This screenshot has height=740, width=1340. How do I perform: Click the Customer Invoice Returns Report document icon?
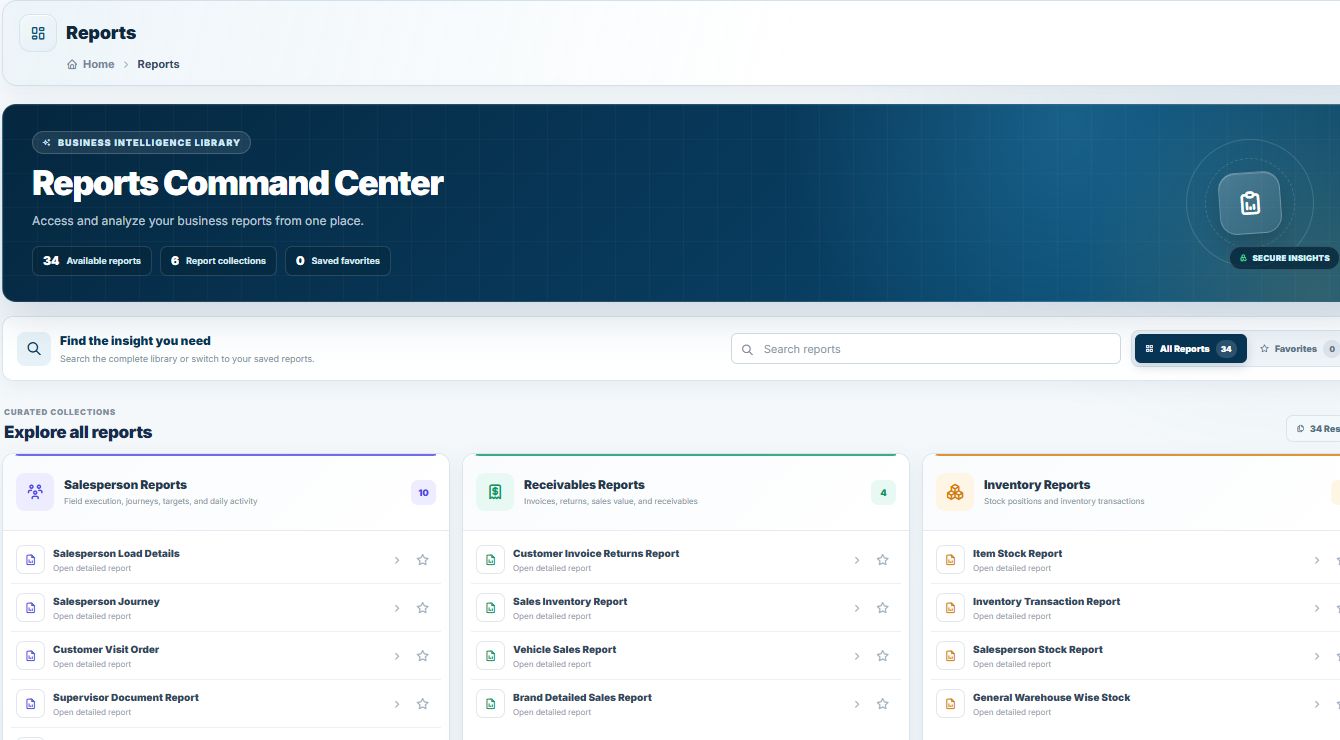tap(490, 560)
